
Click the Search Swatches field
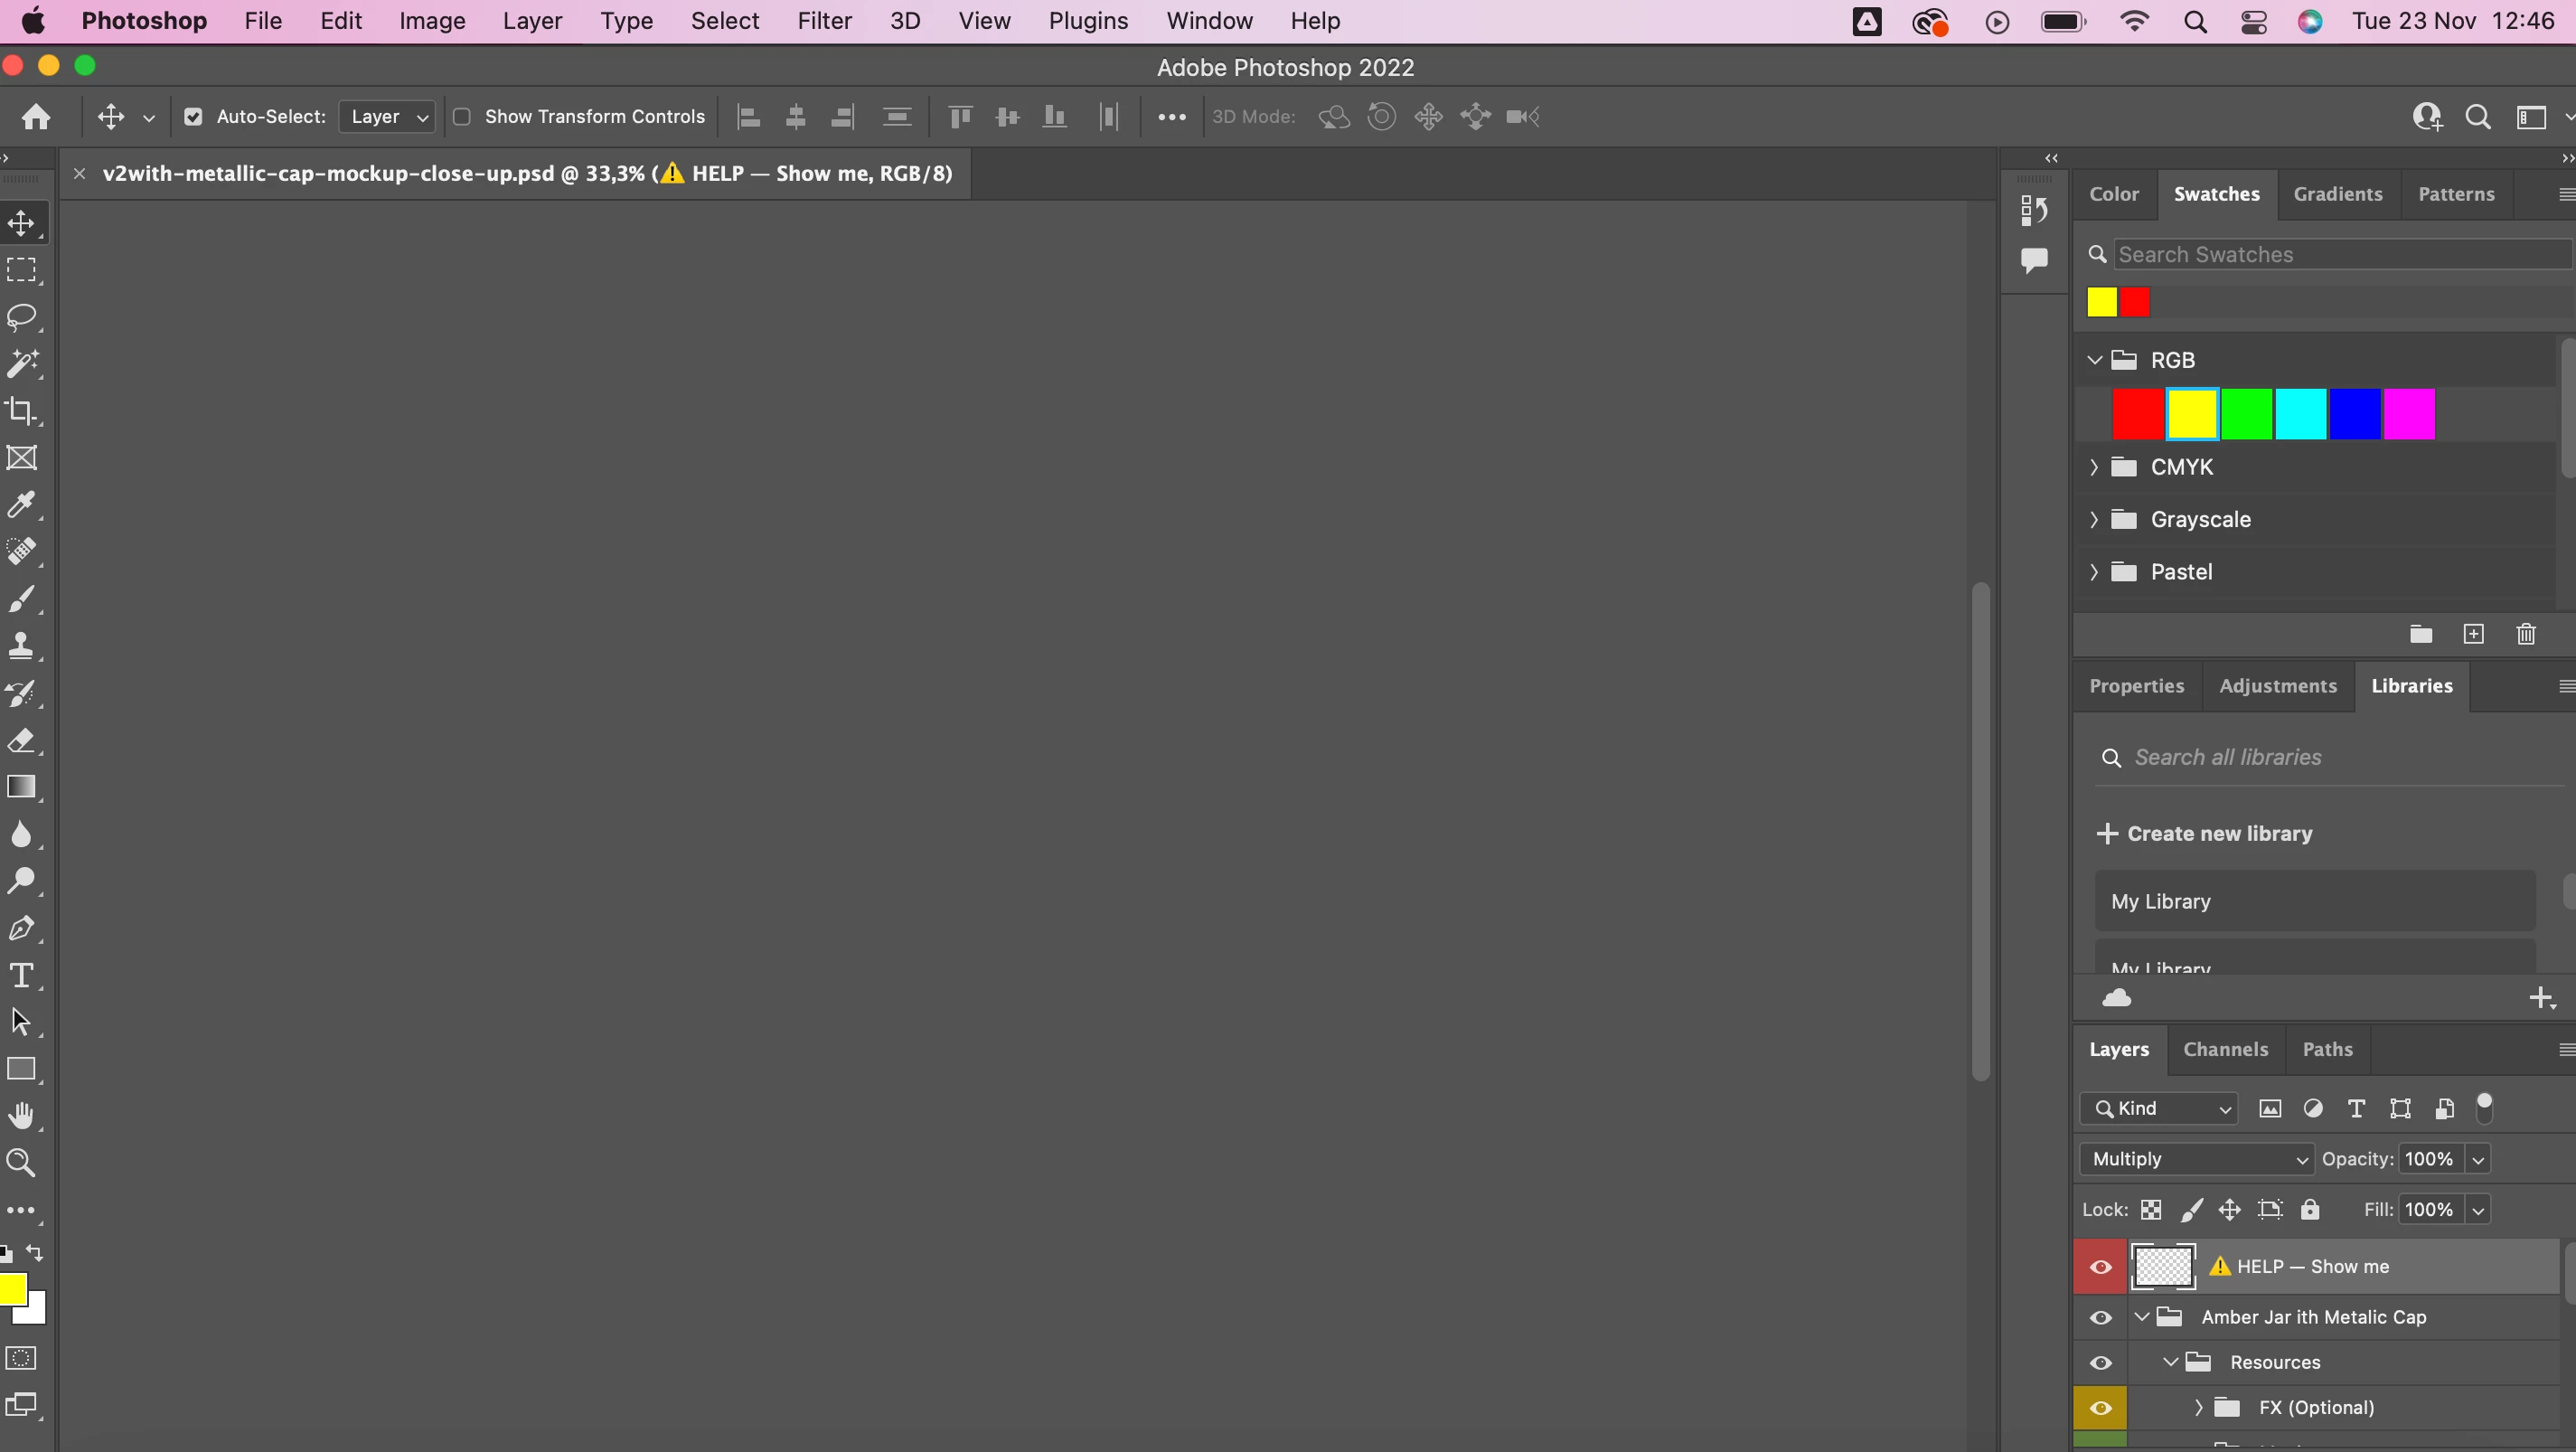[2338, 255]
